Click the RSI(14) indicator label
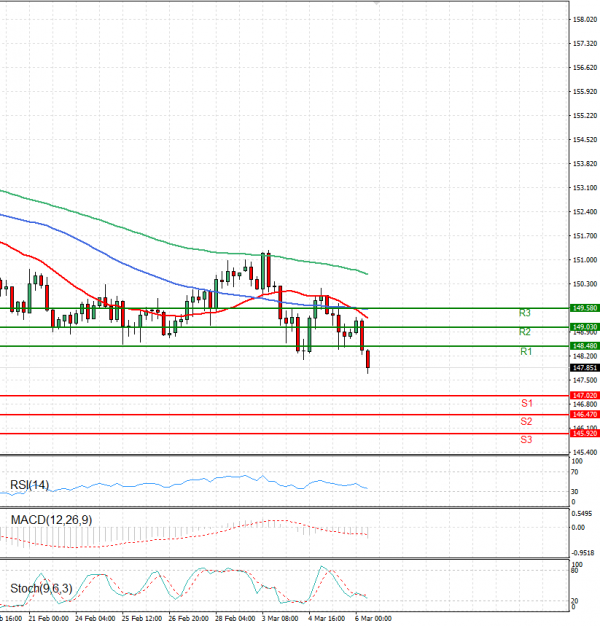 pyautogui.click(x=30, y=485)
